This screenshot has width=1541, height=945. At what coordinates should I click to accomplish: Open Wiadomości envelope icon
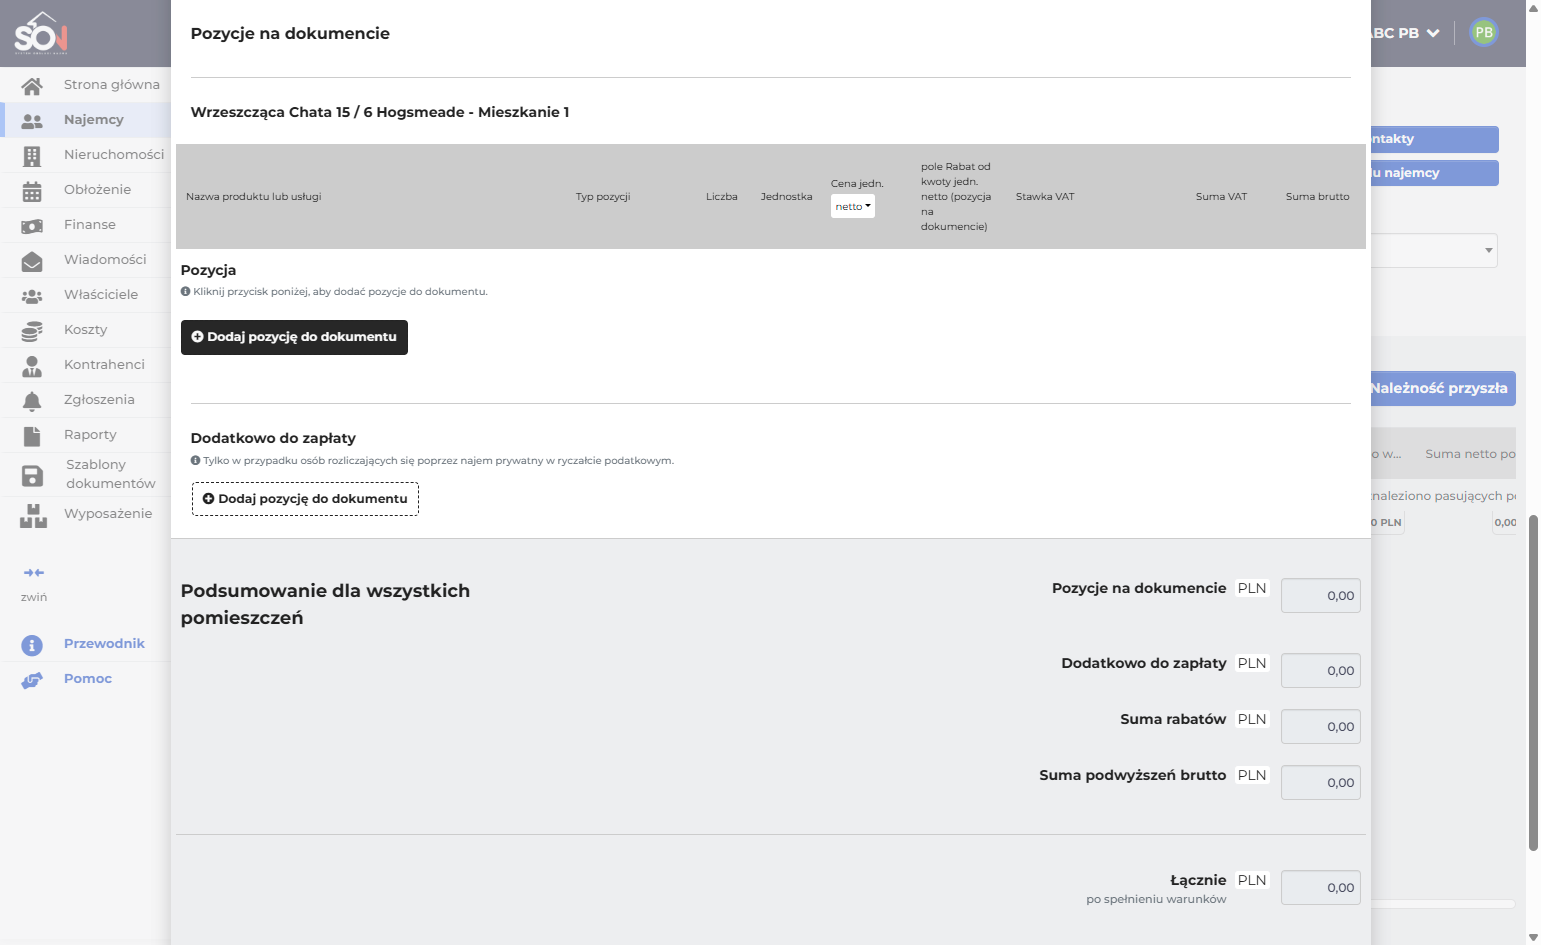click(32, 261)
